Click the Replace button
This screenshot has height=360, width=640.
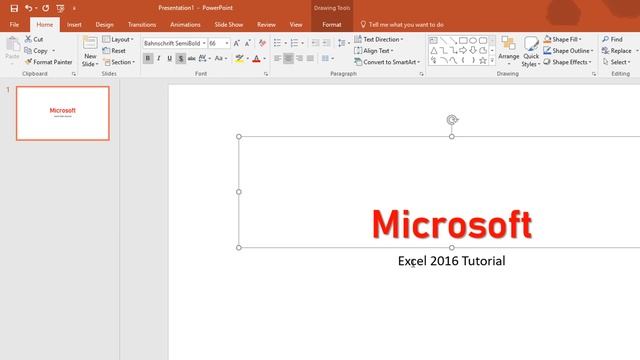(617, 51)
